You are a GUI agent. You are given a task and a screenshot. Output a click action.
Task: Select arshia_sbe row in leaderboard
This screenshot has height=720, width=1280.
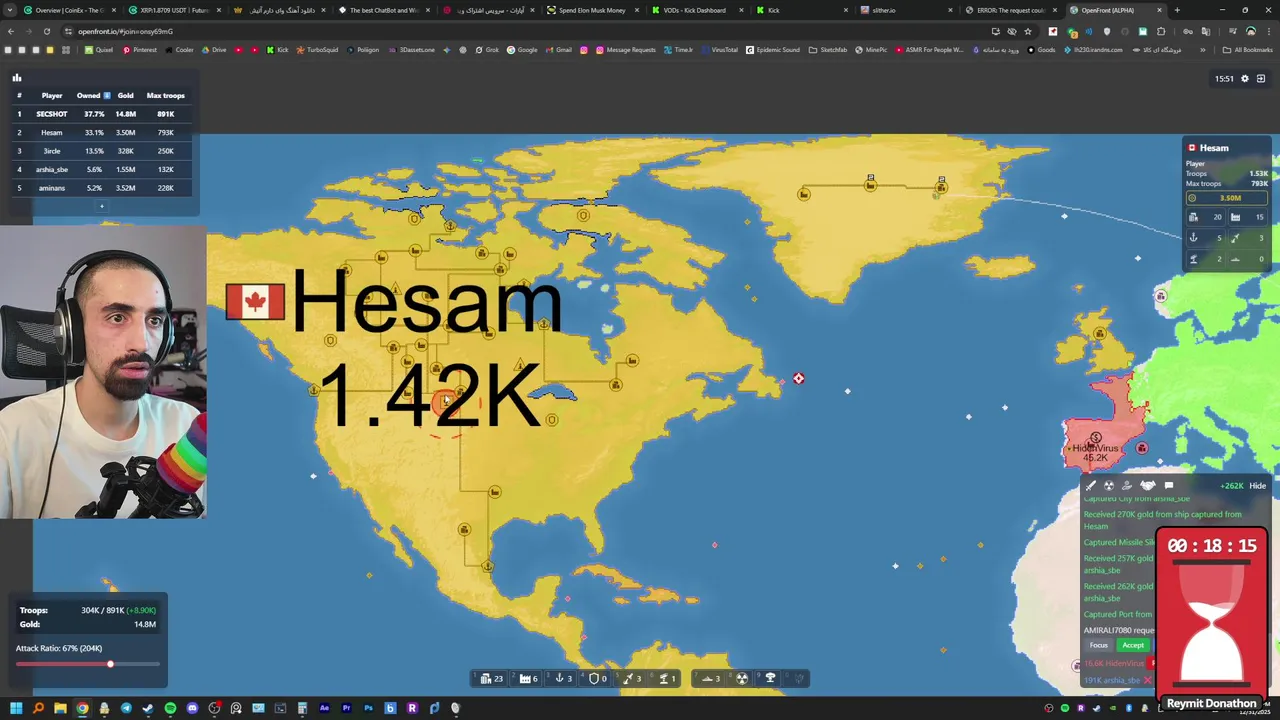(100, 169)
